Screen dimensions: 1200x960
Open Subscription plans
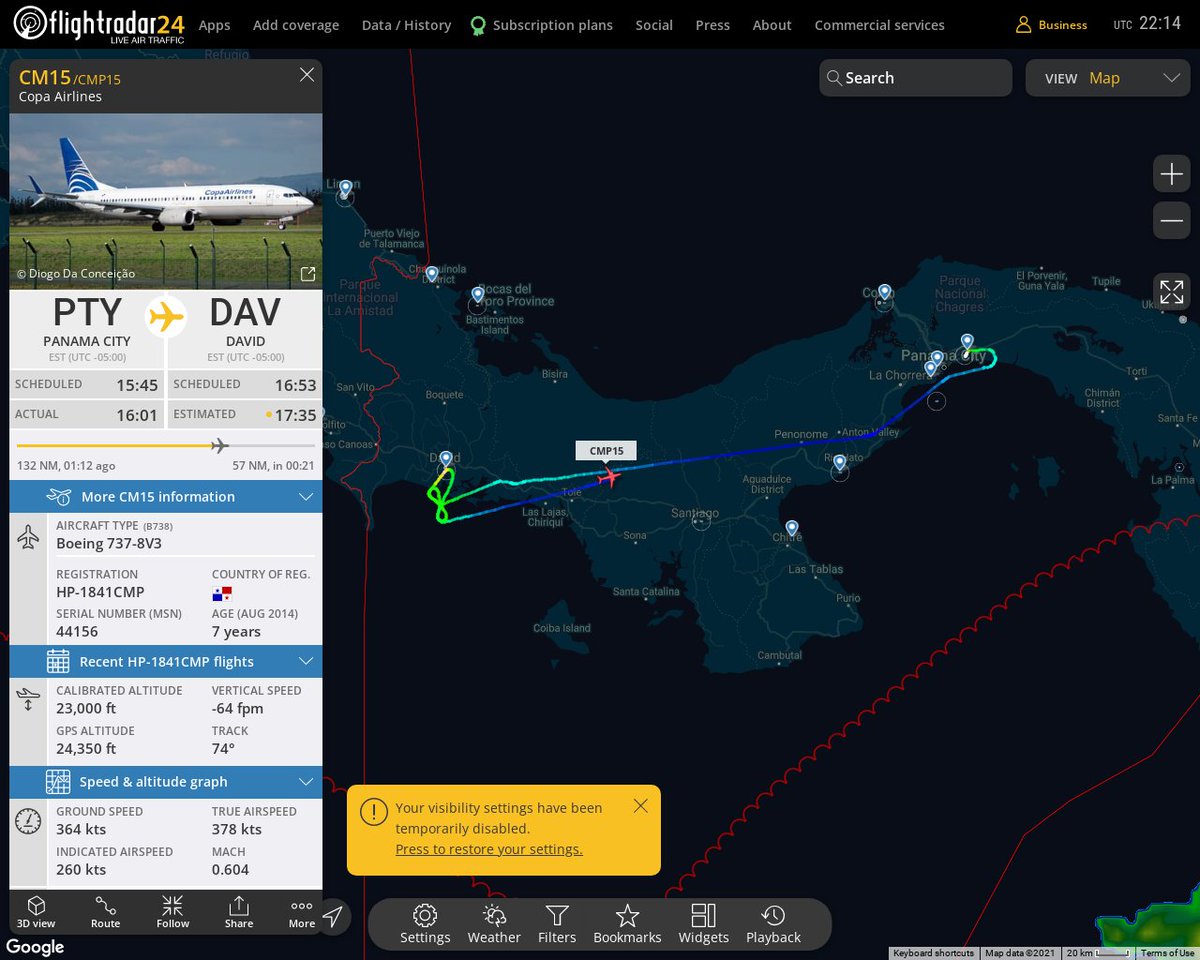542,25
